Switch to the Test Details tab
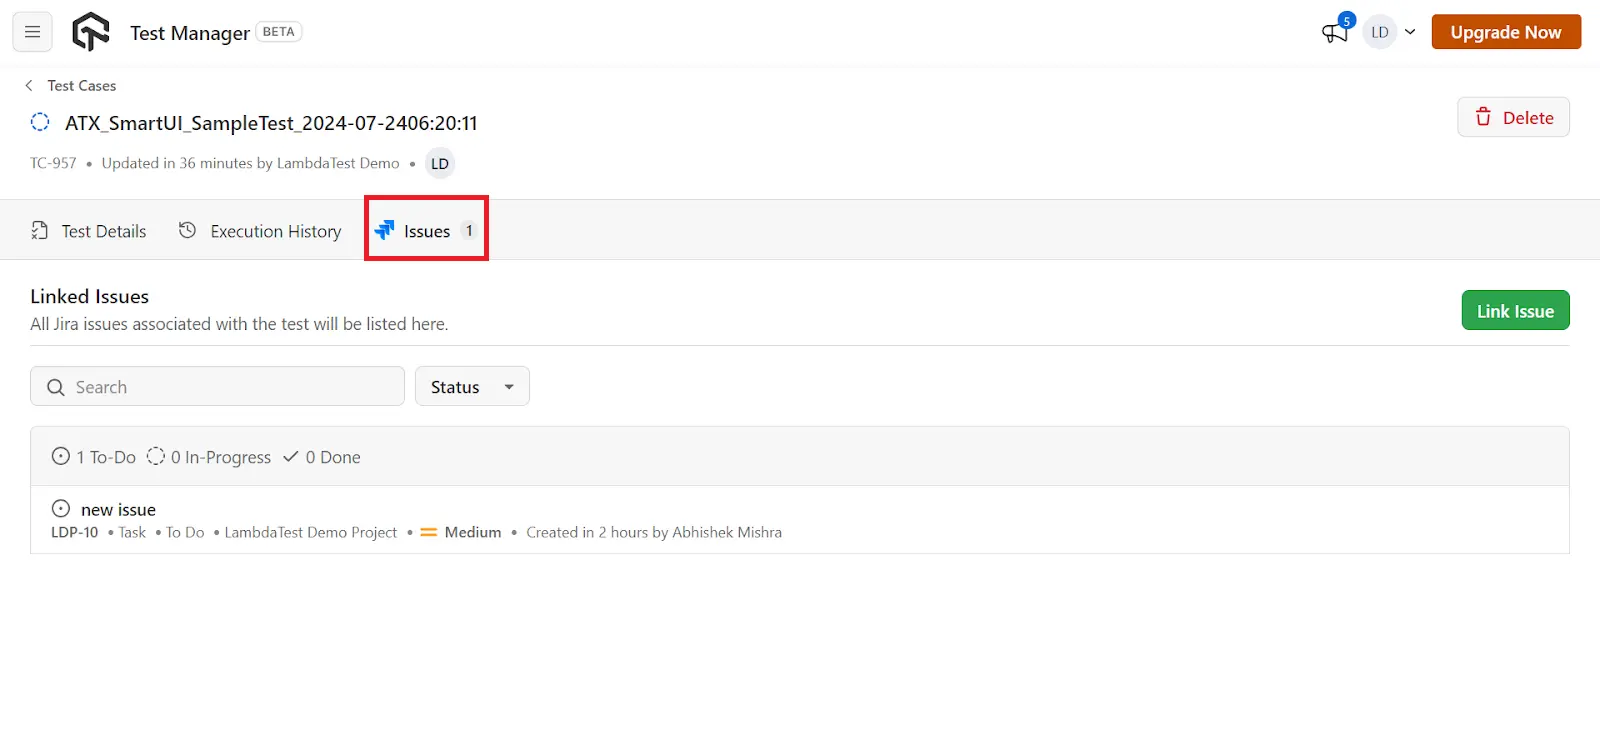 pos(89,231)
